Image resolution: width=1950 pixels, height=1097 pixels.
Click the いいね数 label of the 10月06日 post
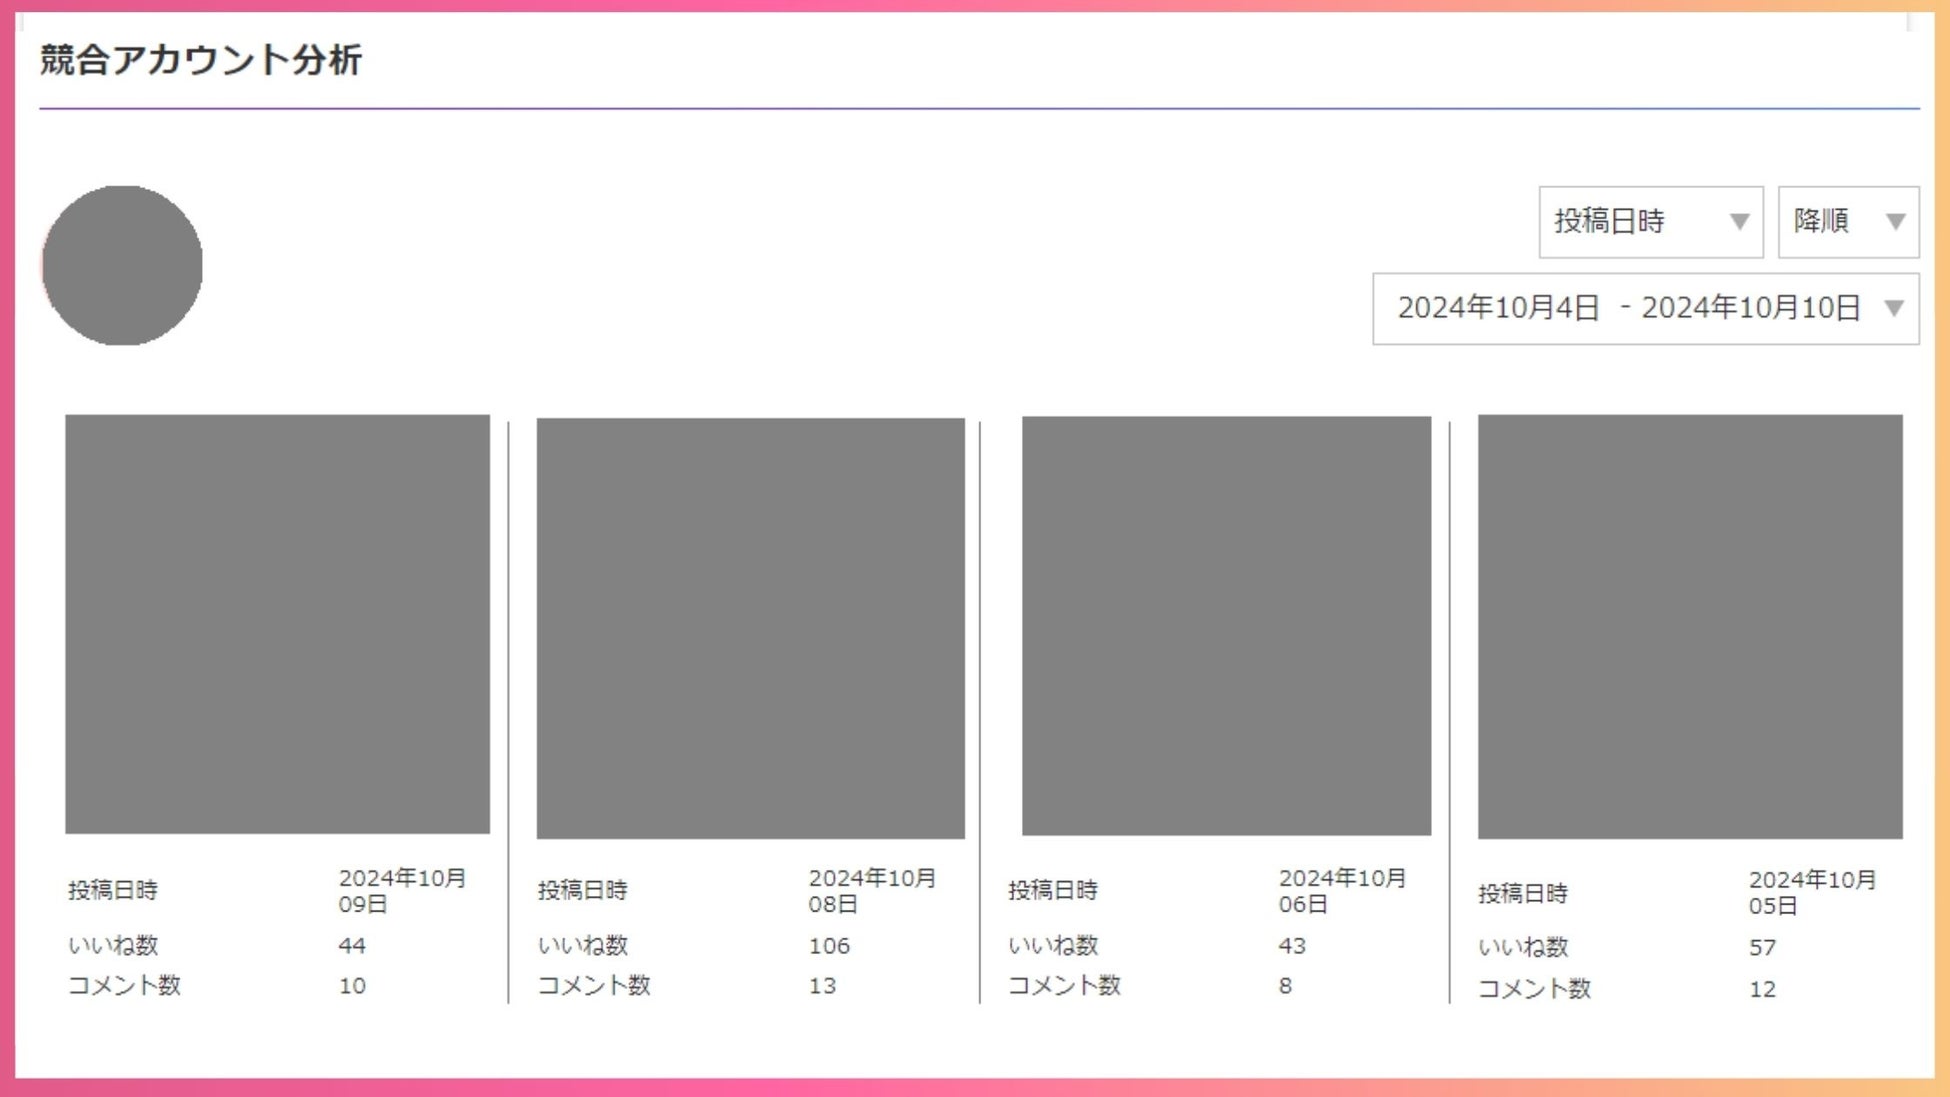pos(1053,946)
